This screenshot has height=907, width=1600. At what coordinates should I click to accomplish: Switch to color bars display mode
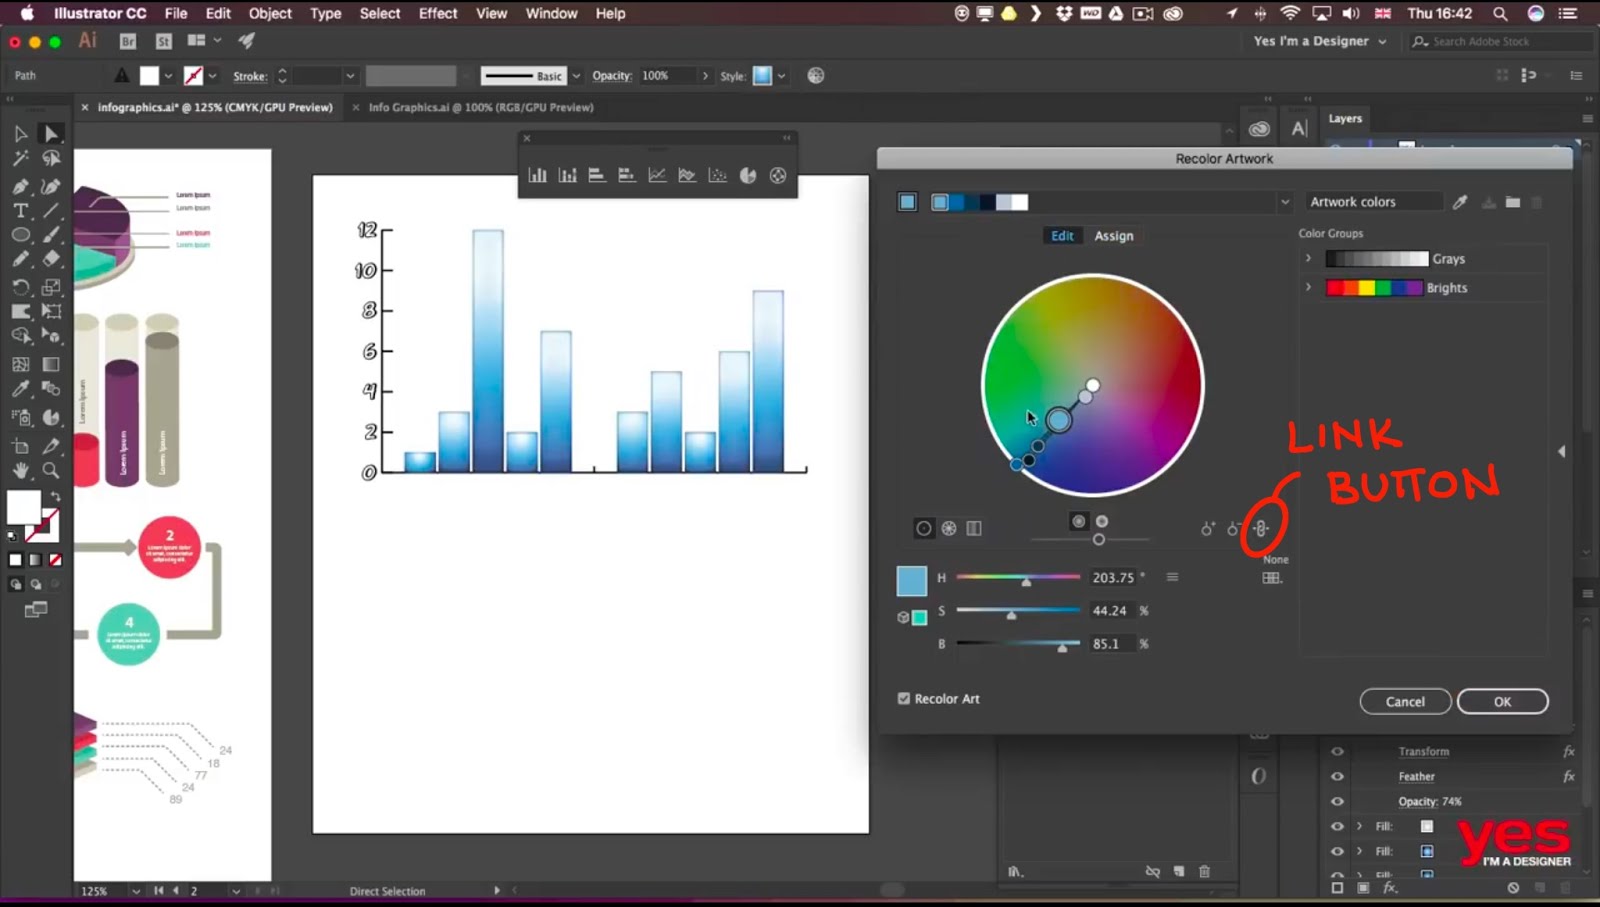click(x=973, y=528)
